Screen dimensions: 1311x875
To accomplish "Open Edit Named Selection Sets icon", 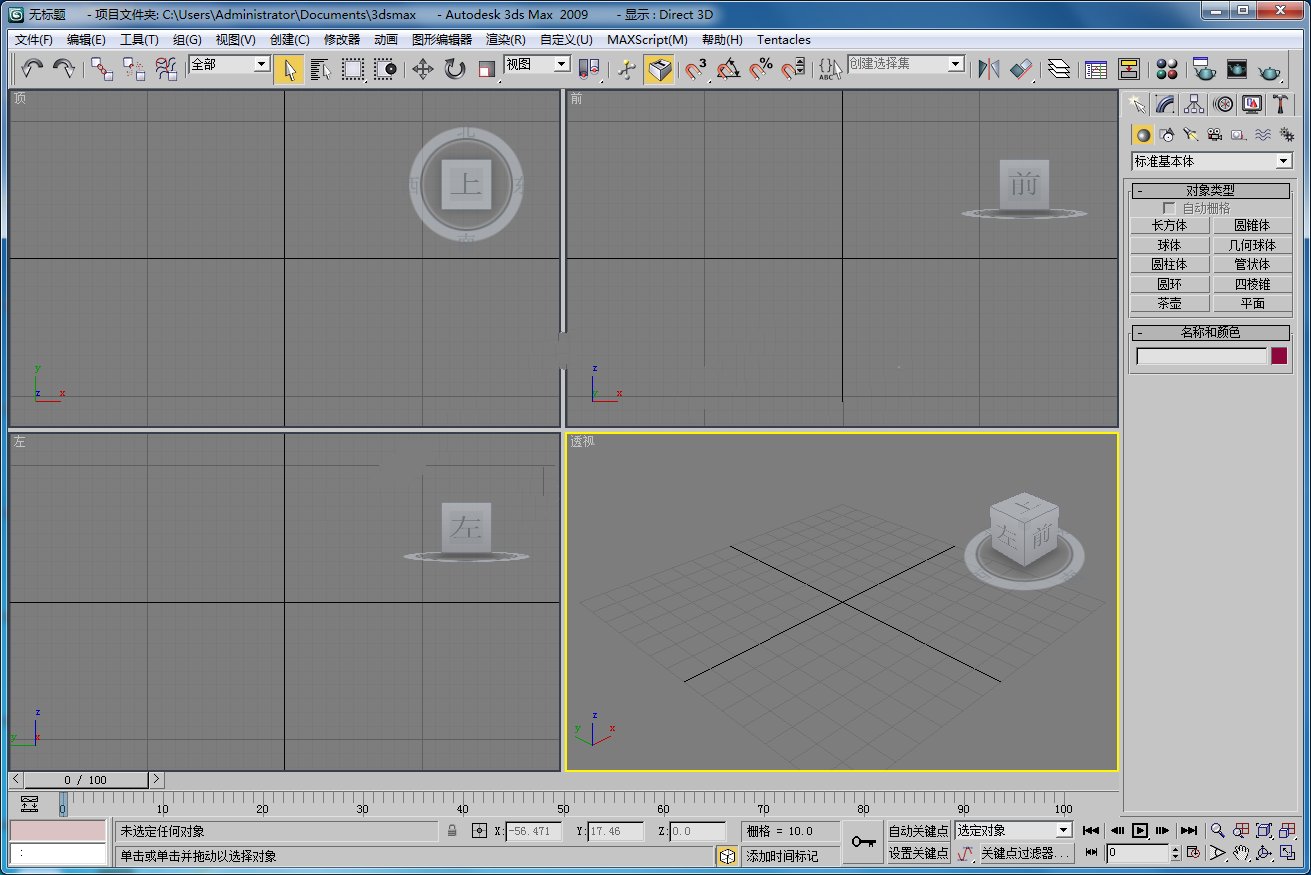I will point(830,69).
